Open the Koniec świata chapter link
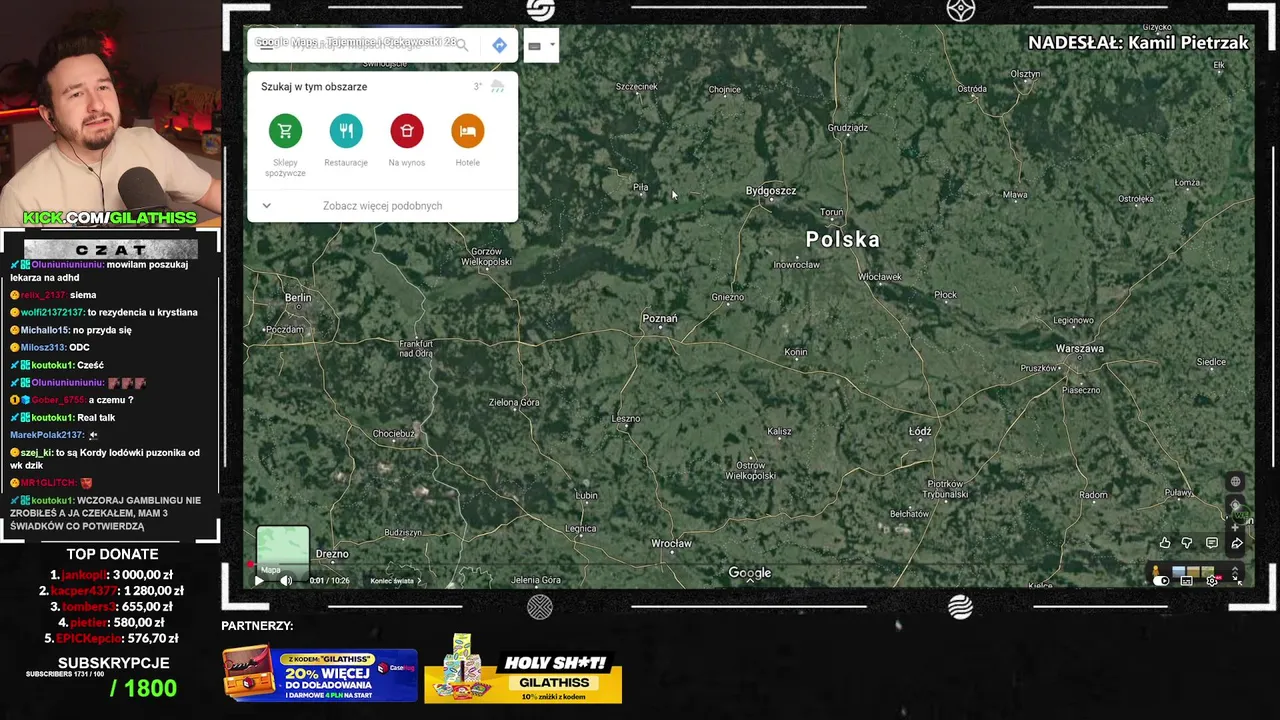Viewport: 1280px width, 720px height. (x=395, y=581)
